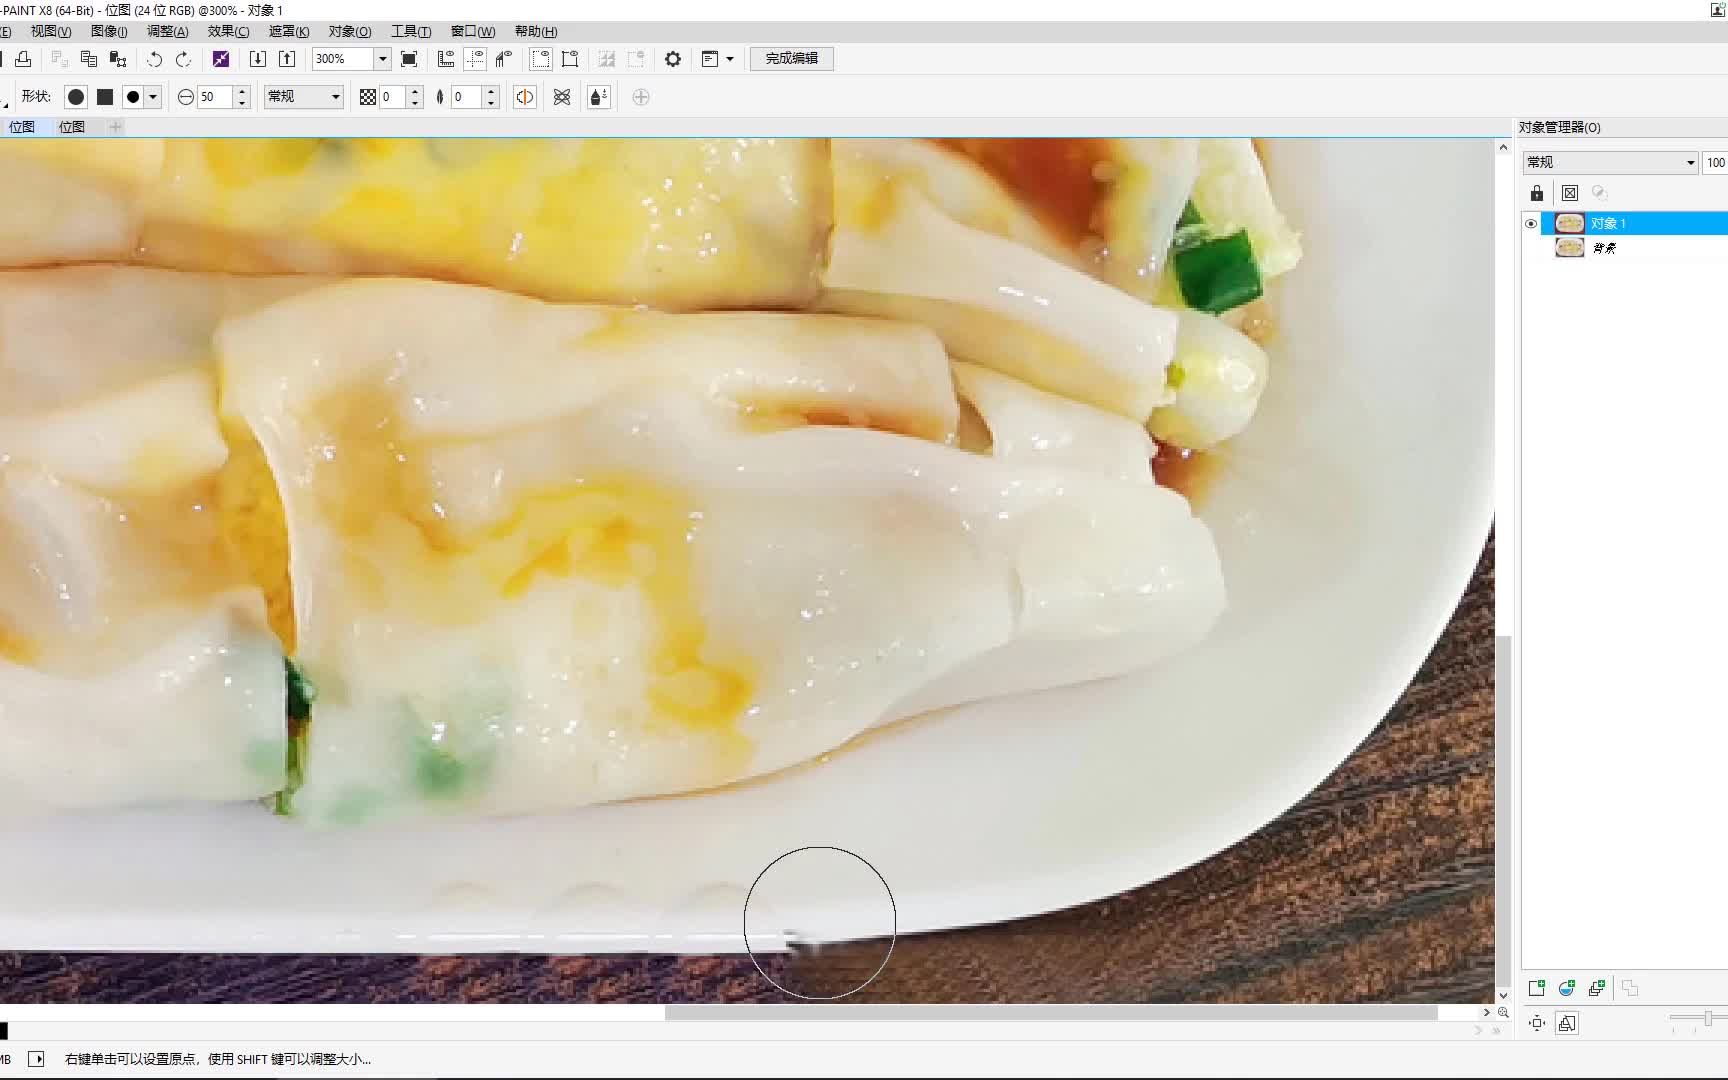This screenshot has width=1728, height=1080.
Task: Select the round nib shape on the property bar
Action: (76, 96)
